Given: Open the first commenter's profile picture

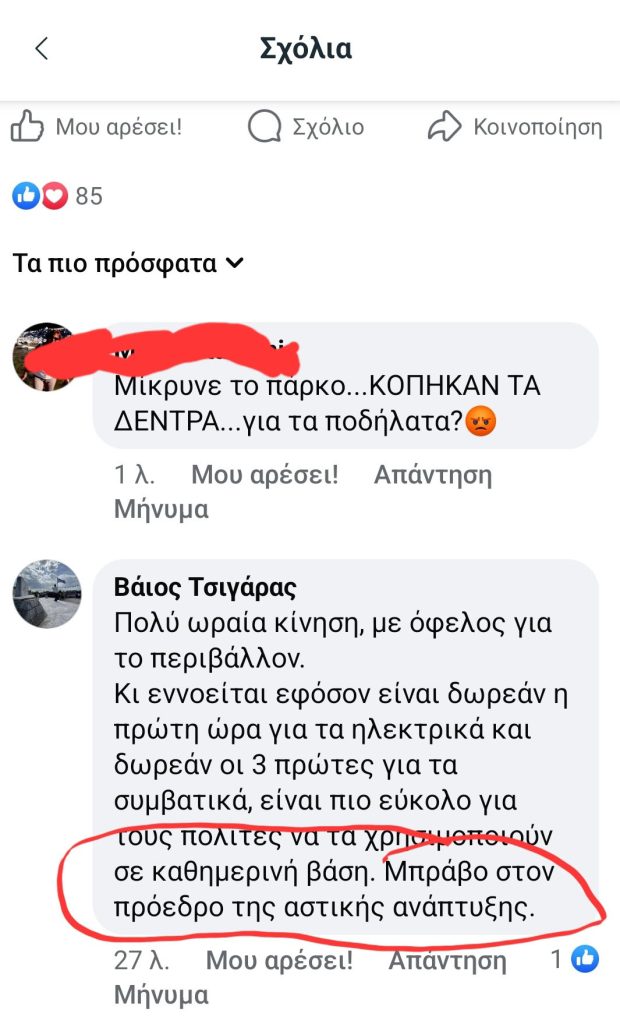Looking at the screenshot, I should point(45,357).
